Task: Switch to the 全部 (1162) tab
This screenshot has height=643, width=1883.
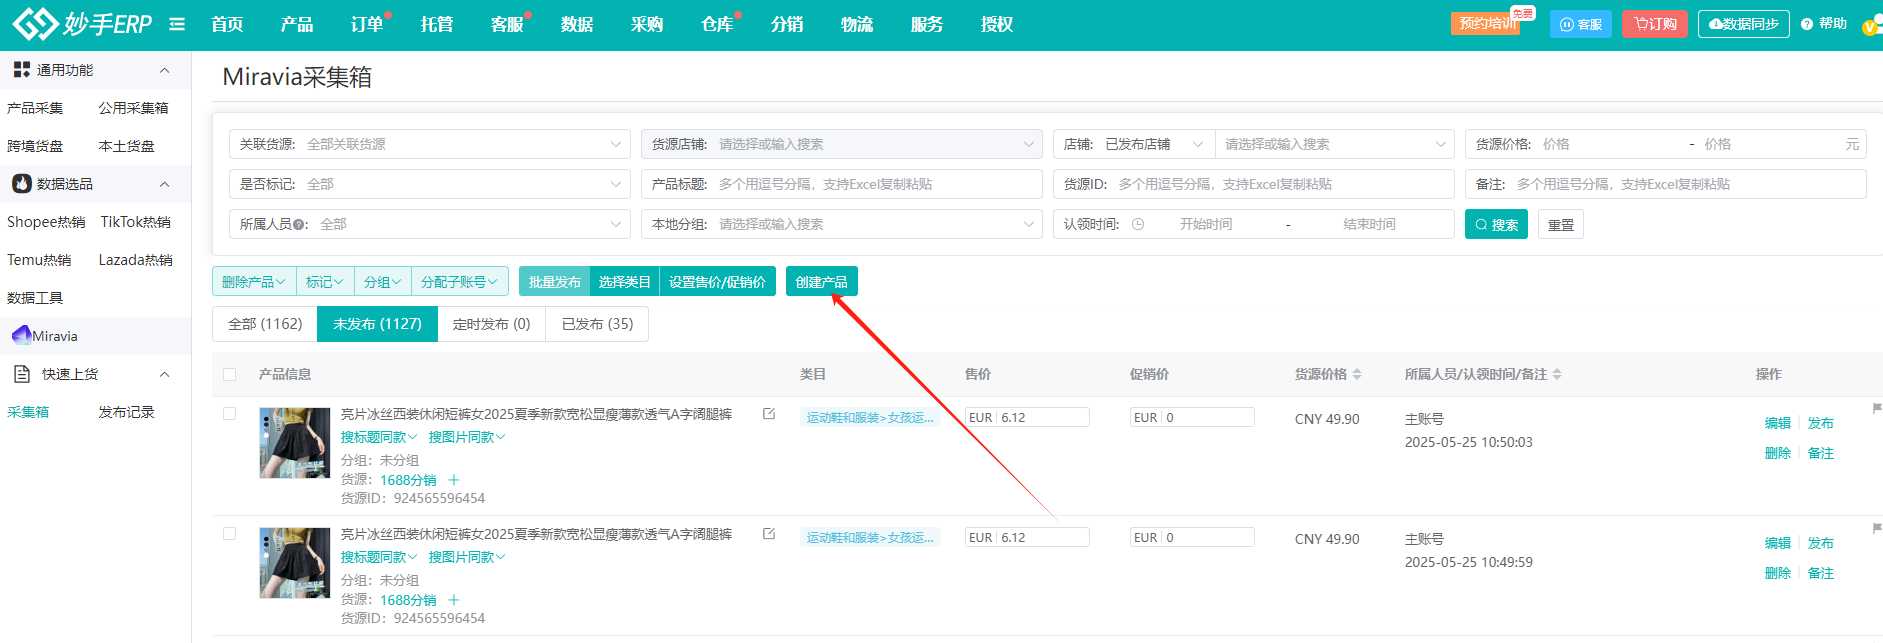Action: (265, 324)
